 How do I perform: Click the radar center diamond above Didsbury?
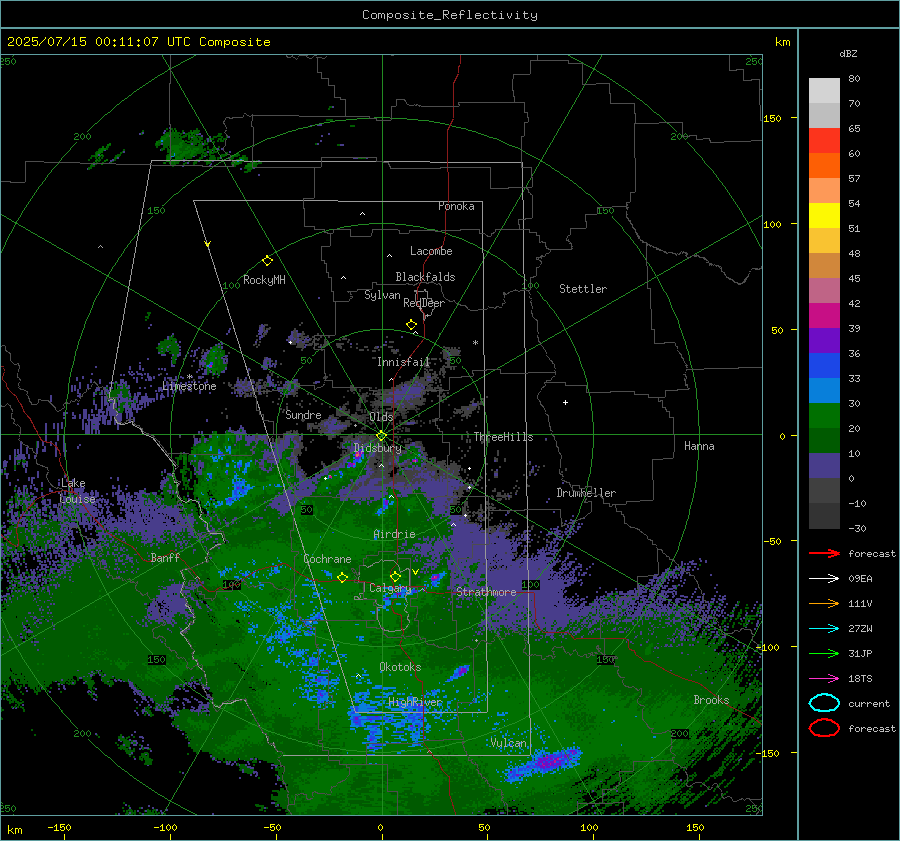381,436
